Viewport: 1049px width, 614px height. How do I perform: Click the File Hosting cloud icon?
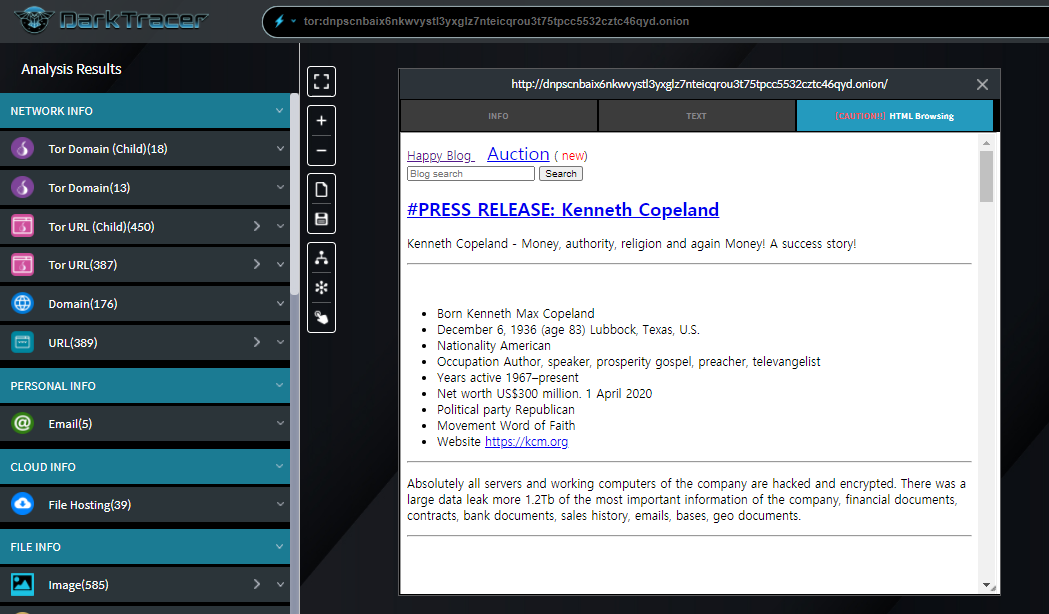(23, 504)
